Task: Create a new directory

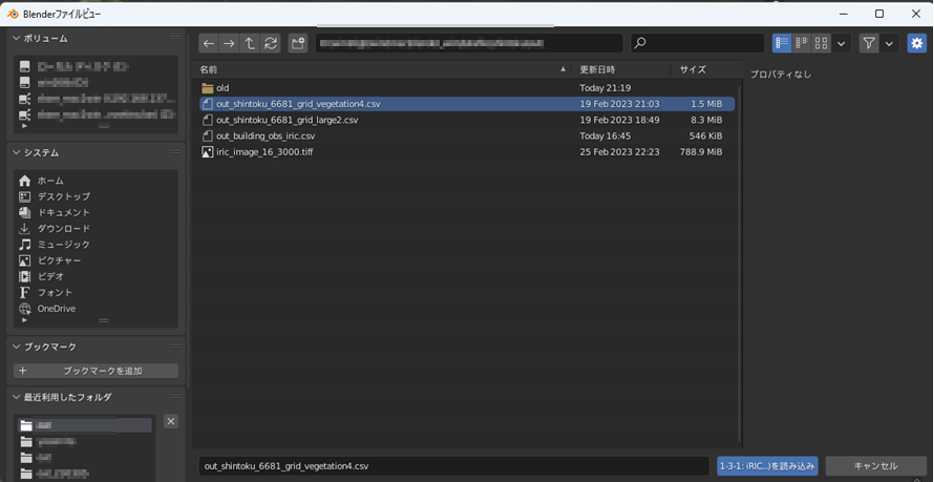Action: click(298, 43)
